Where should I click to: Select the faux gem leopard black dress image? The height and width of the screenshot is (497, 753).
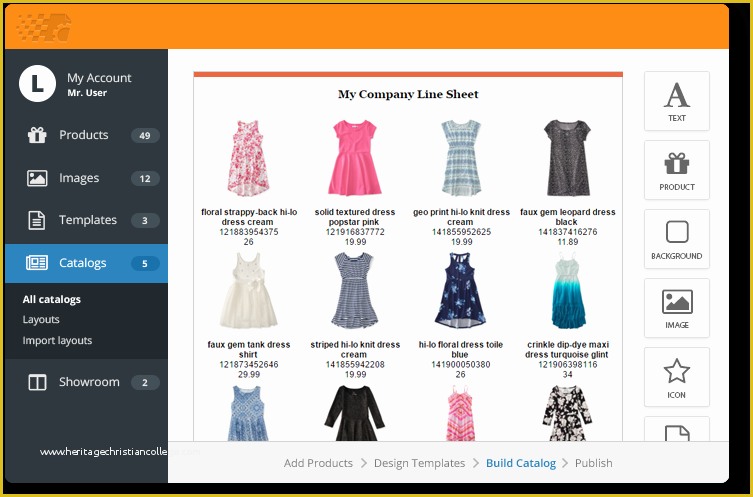567,158
